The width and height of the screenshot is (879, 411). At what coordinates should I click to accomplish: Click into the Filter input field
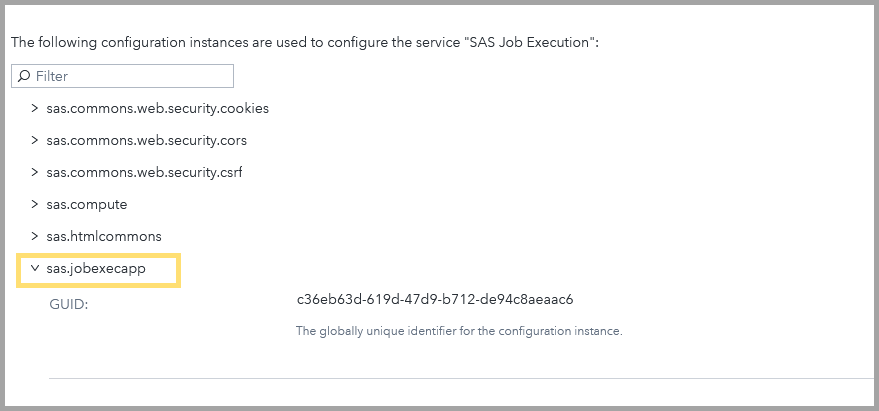[x=130, y=76]
